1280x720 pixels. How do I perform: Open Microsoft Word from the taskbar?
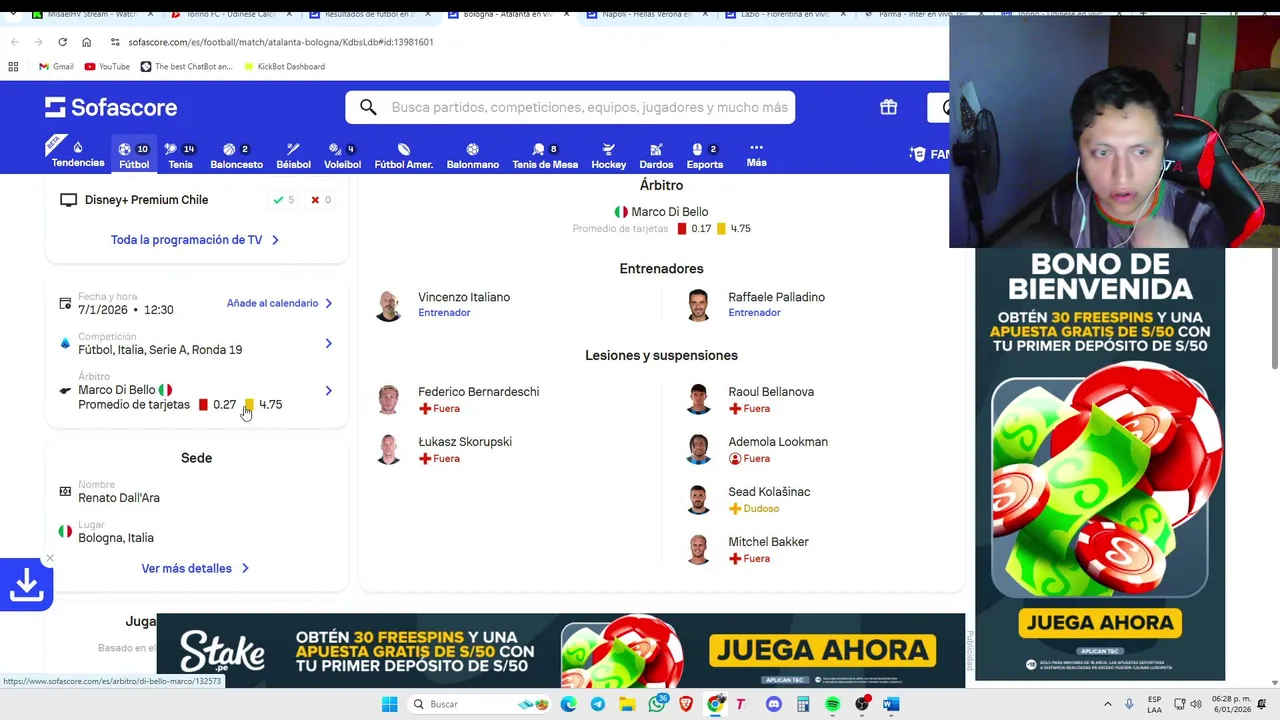pos(891,704)
